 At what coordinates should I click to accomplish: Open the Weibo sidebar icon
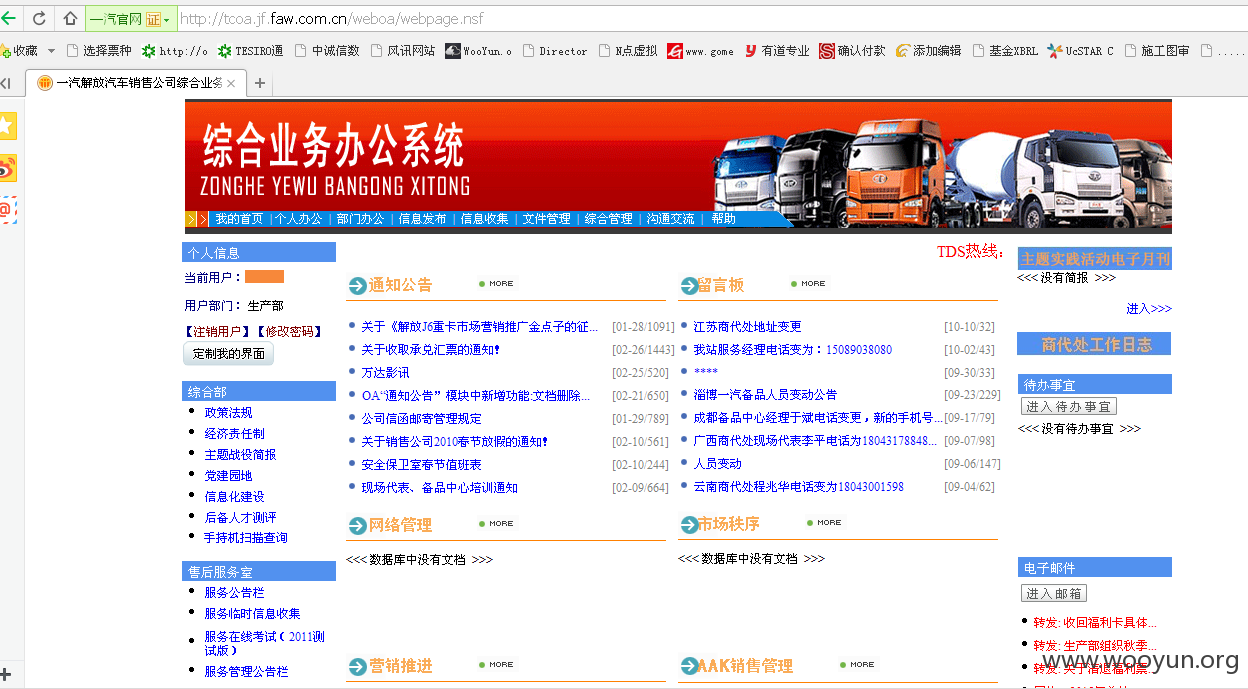[8, 168]
